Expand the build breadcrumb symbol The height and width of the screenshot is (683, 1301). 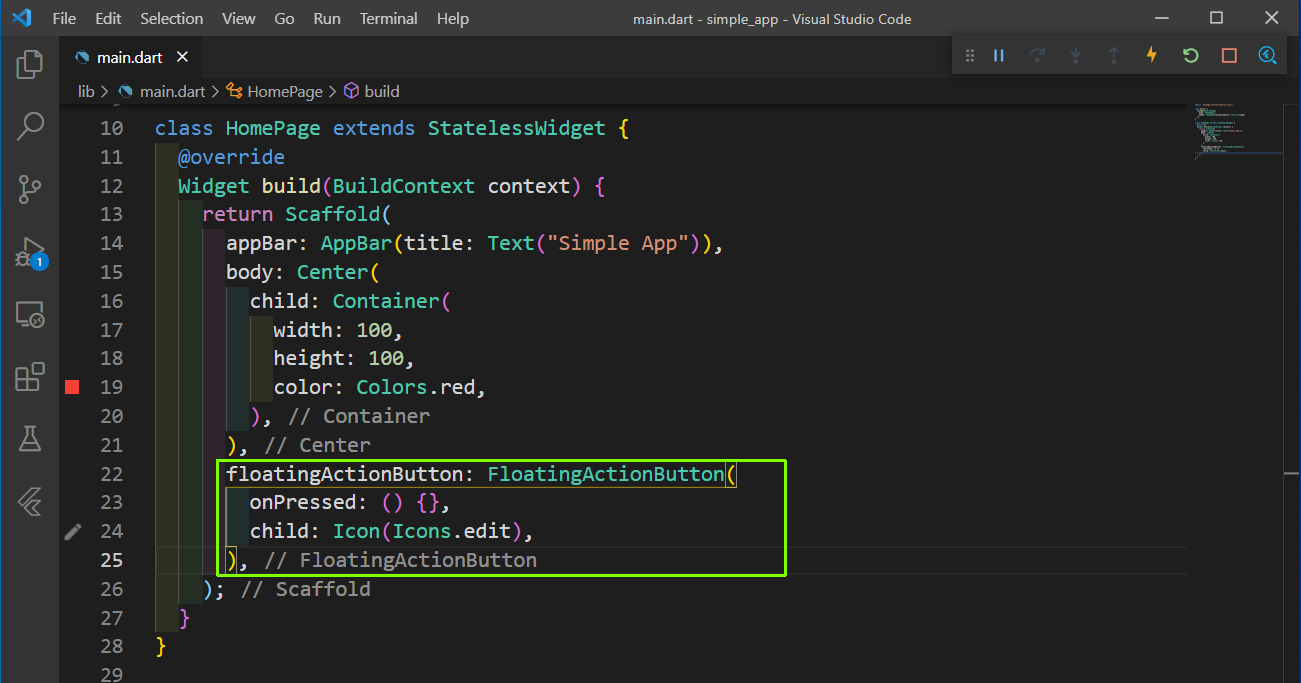[x=372, y=91]
